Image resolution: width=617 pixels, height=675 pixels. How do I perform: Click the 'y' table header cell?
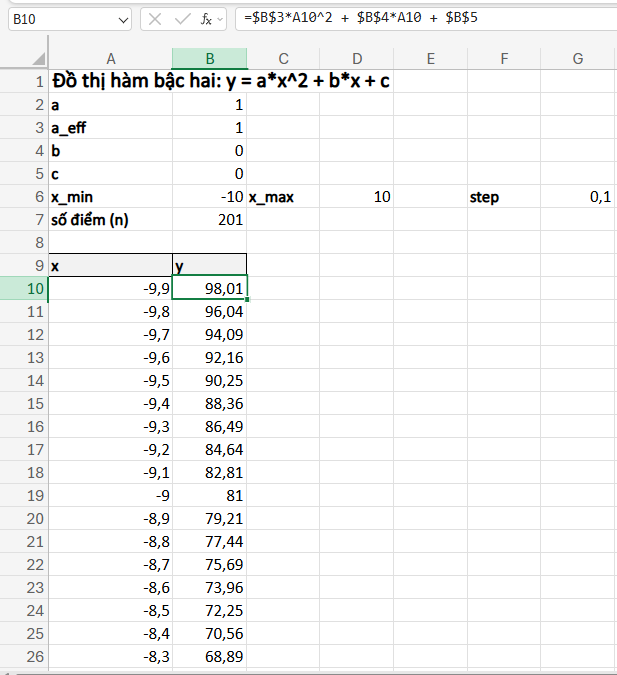coord(210,266)
